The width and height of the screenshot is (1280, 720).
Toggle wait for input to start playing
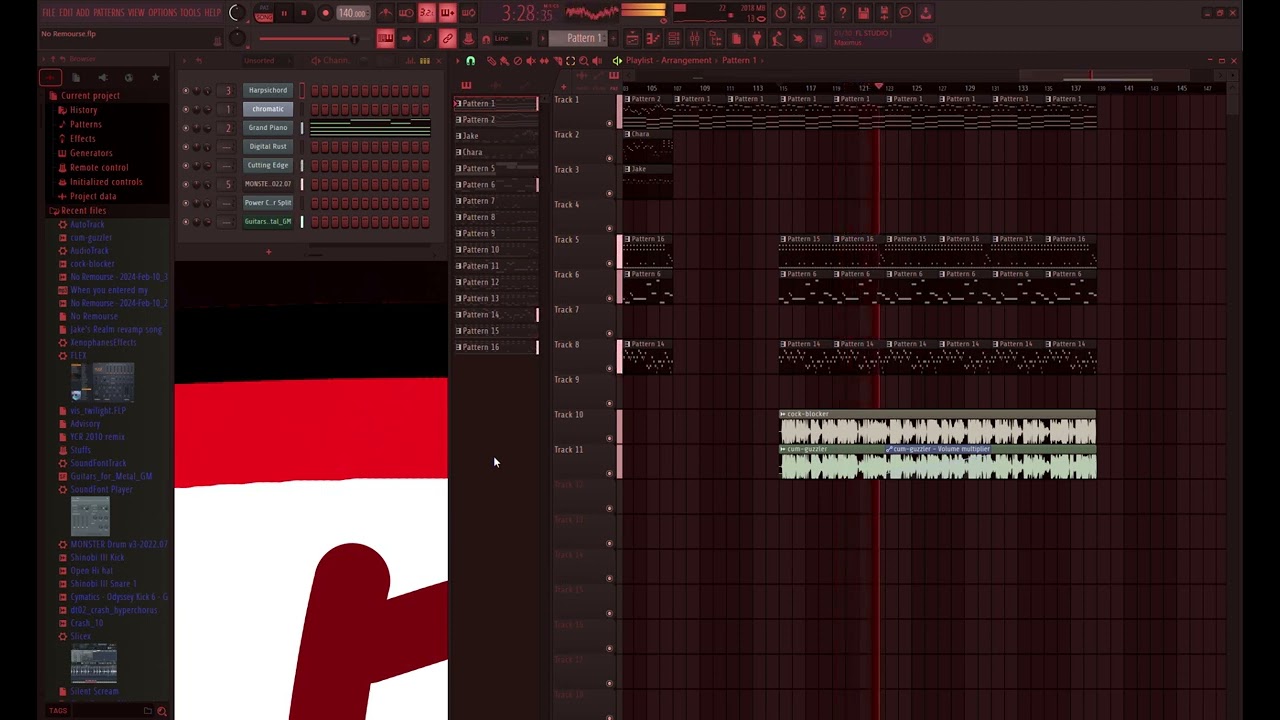pyautogui.click(x=406, y=13)
